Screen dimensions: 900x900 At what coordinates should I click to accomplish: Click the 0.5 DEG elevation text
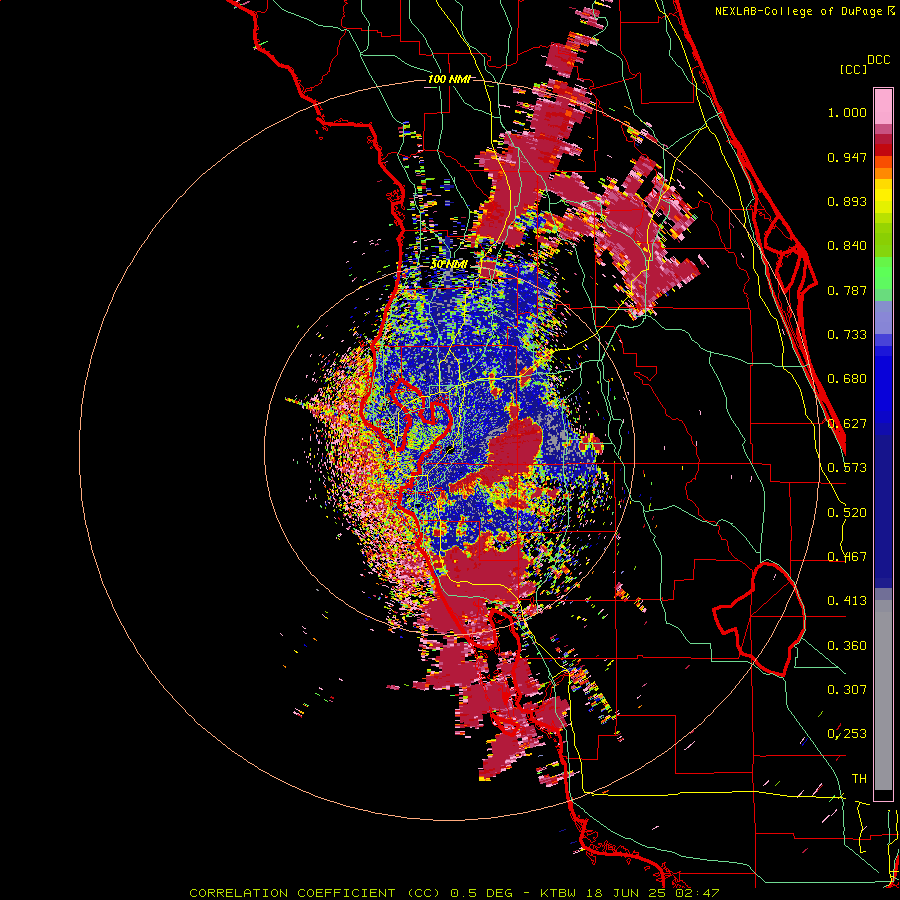pyautogui.click(x=482, y=893)
